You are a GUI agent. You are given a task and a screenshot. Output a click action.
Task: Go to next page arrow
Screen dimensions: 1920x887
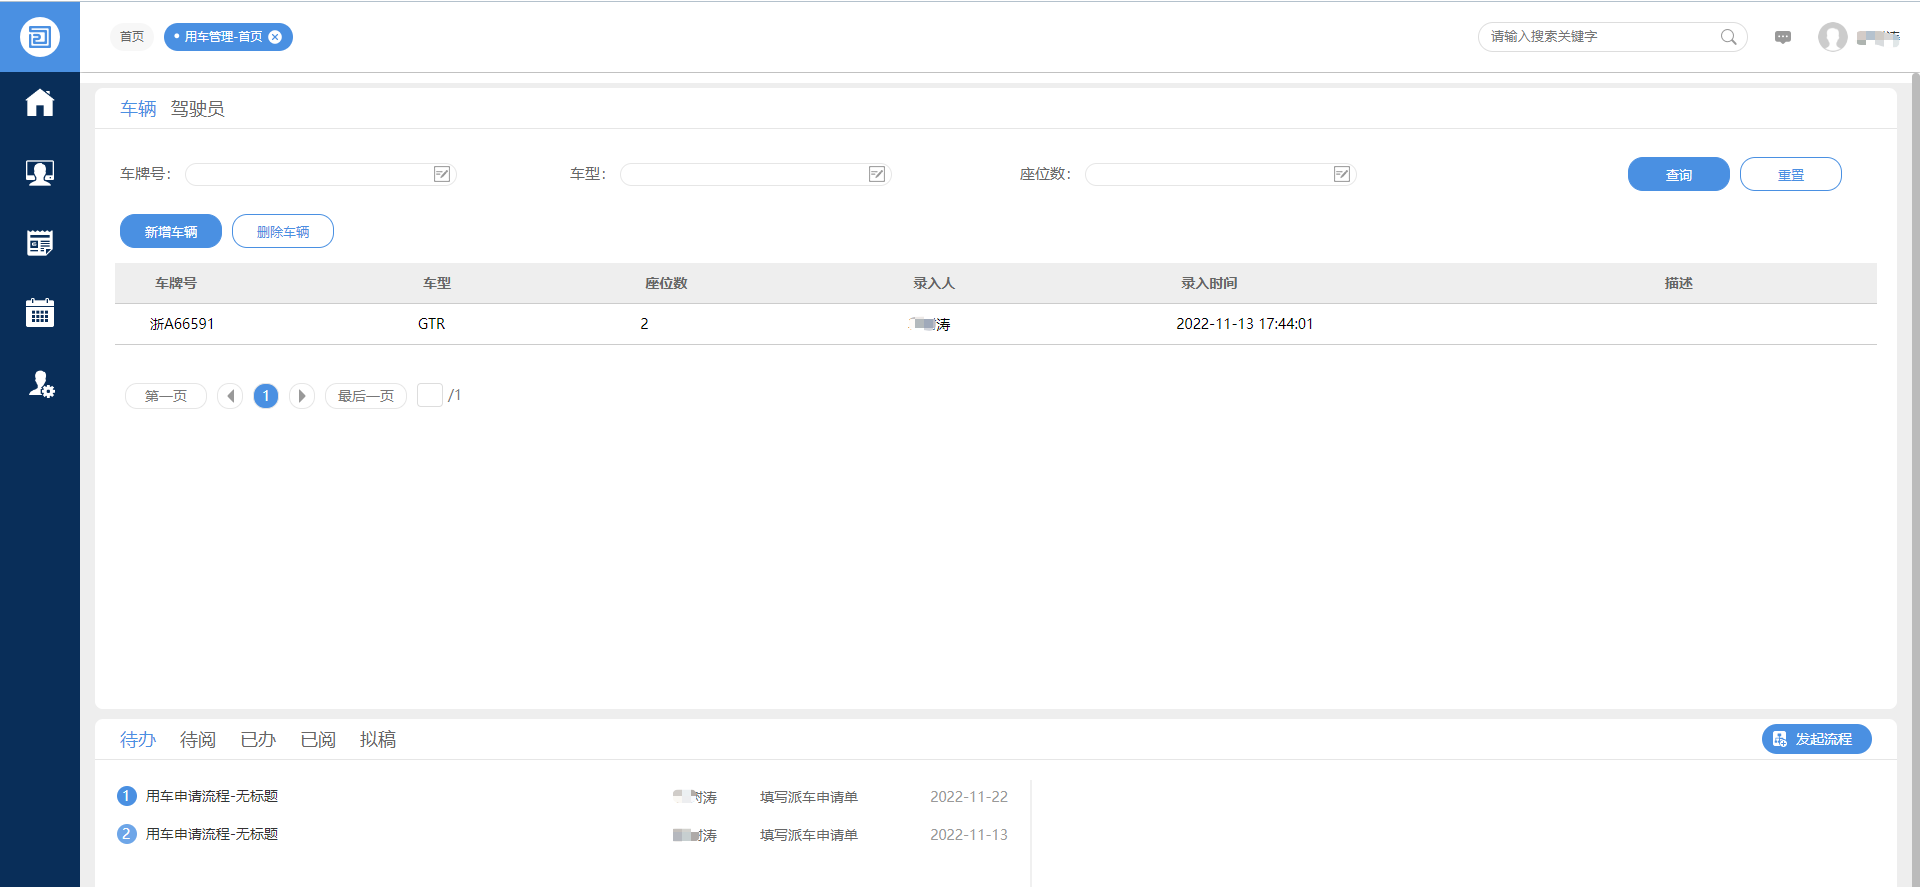pyautogui.click(x=302, y=396)
